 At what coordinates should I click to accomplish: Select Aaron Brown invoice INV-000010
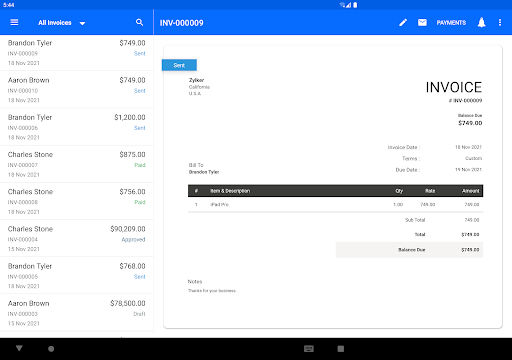tap(77, 89)
